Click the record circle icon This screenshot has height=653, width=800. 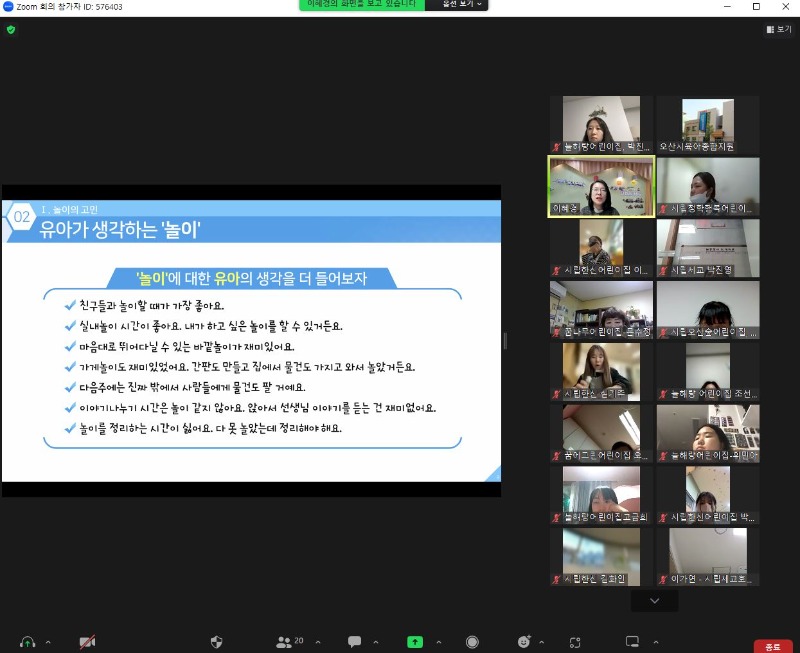coord(472,641)
